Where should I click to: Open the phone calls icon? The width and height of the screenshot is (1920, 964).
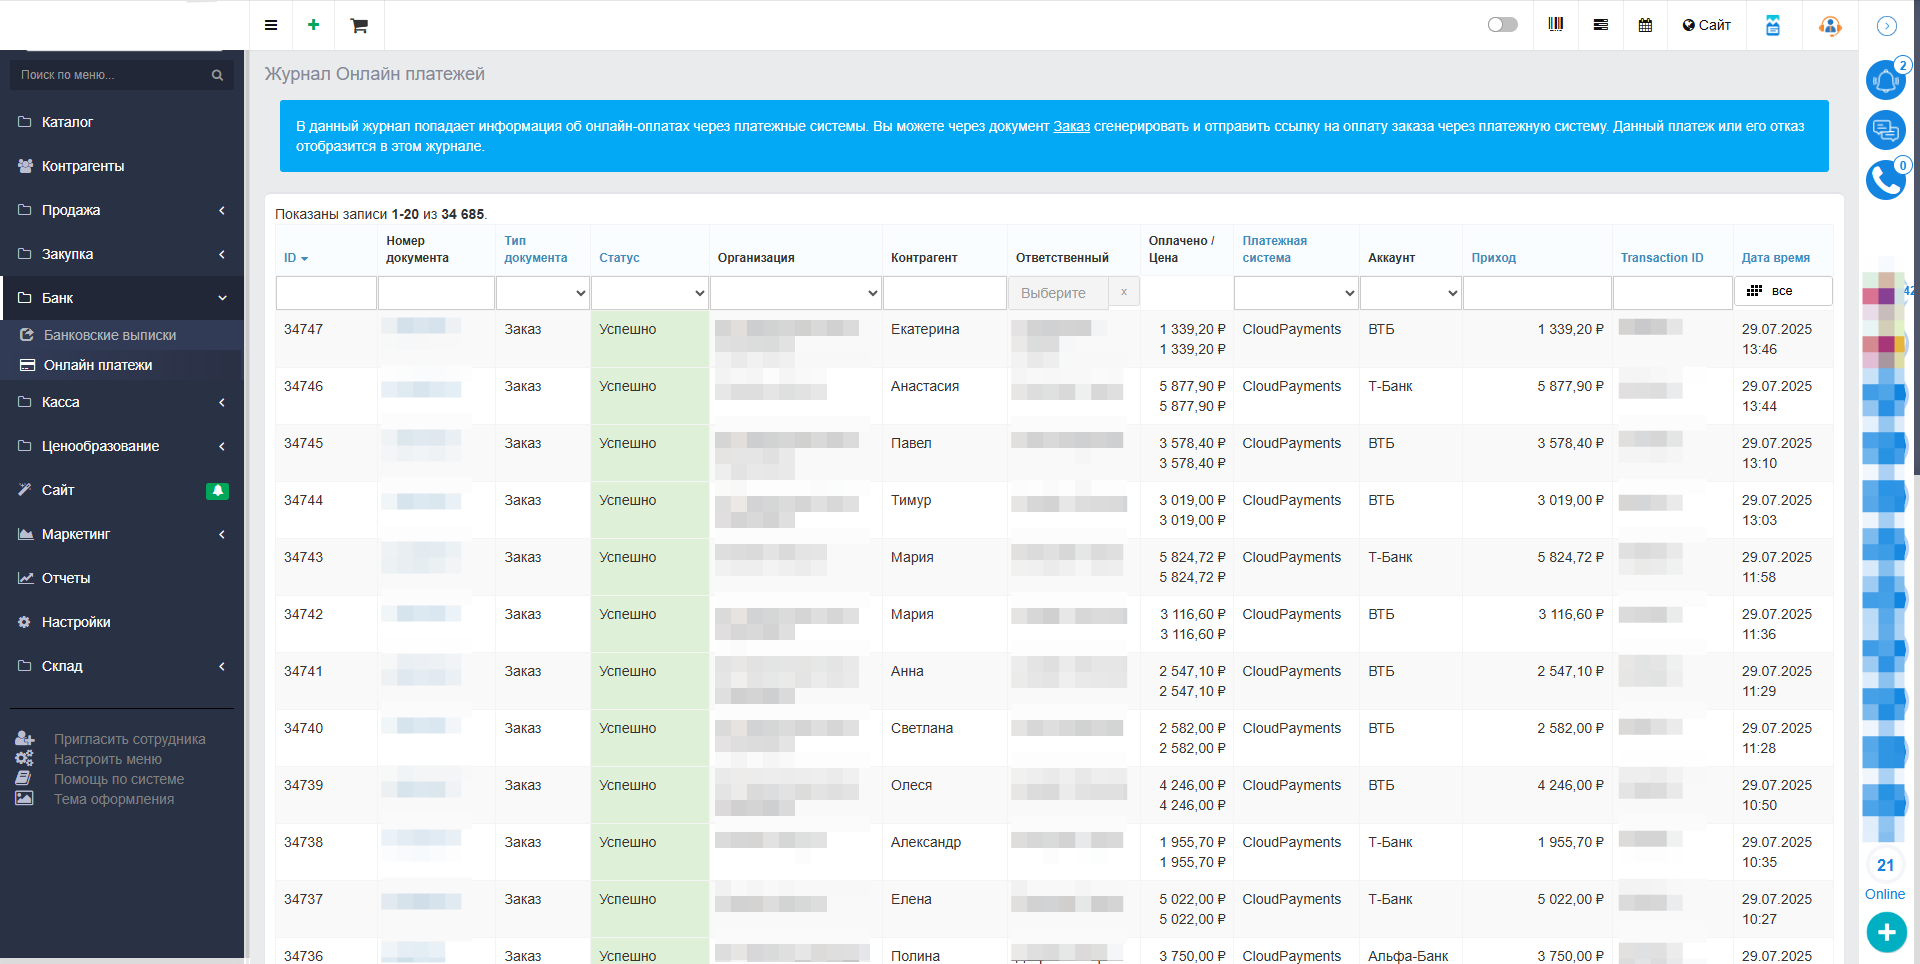pos(1886,180)
